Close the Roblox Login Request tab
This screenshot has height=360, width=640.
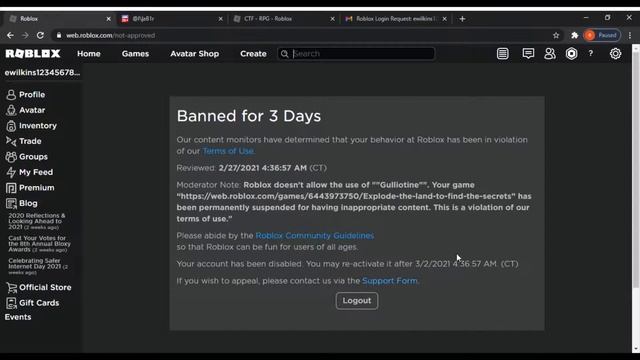444,19
